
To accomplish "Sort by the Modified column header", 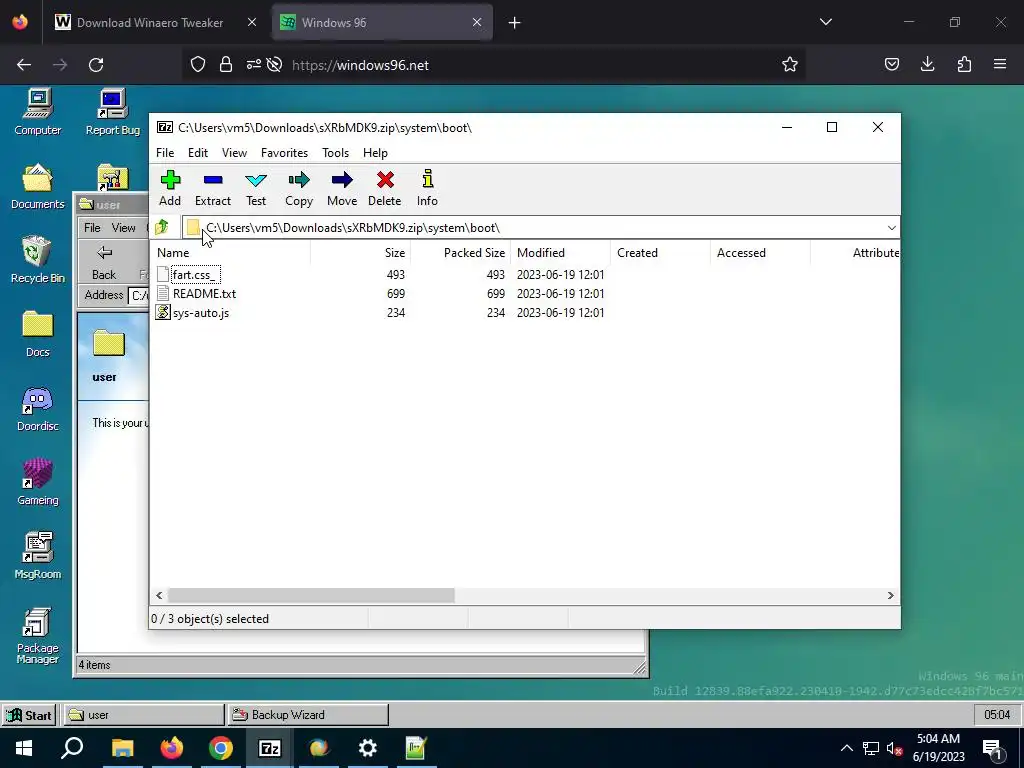I will (560, 253).
